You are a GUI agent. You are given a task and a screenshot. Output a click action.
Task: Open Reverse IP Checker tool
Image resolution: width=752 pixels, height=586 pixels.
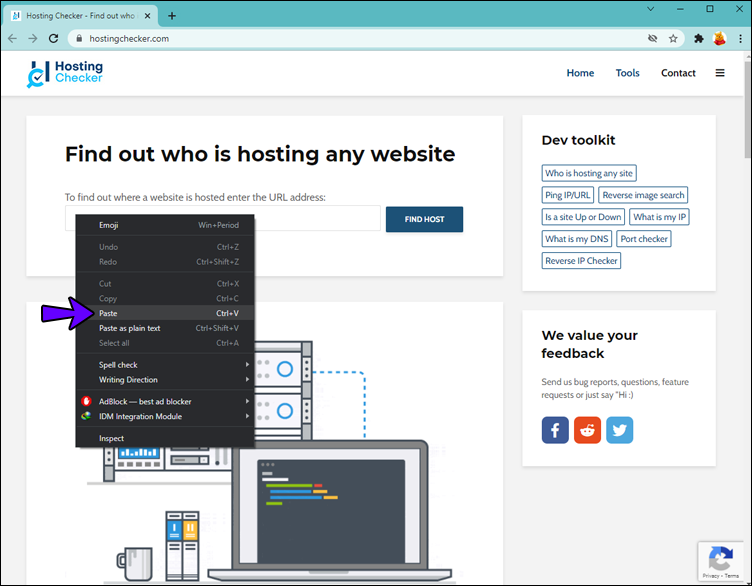[x=581, y=261]
